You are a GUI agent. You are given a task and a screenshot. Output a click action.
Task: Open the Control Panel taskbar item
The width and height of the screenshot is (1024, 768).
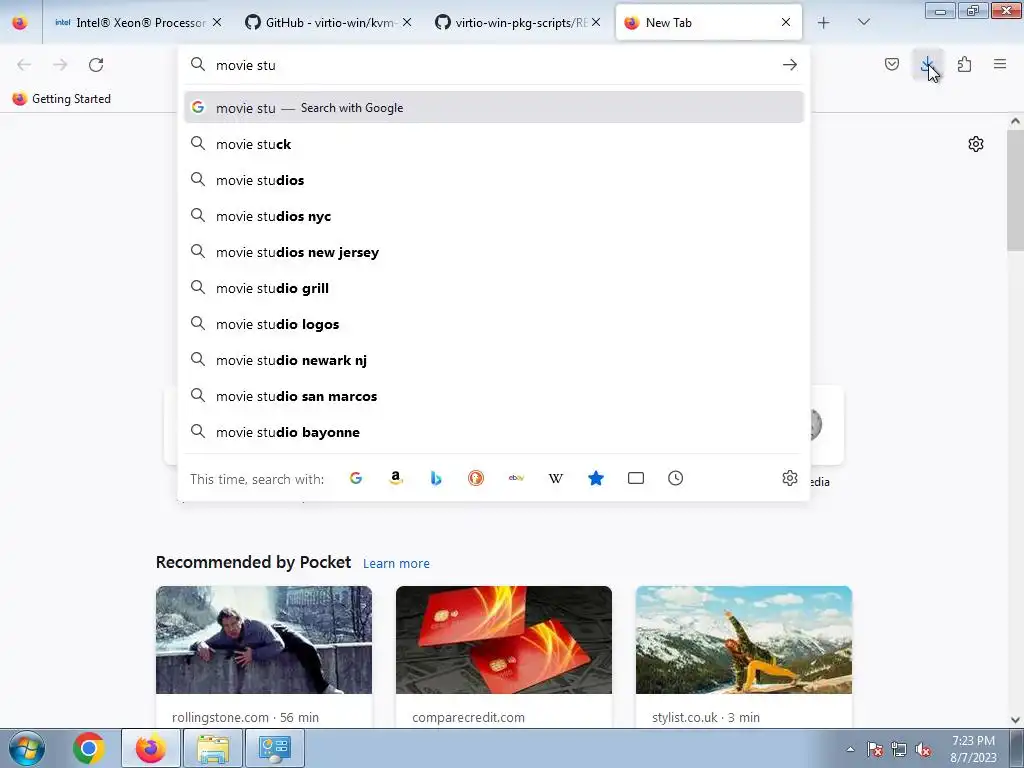(274, 748)
